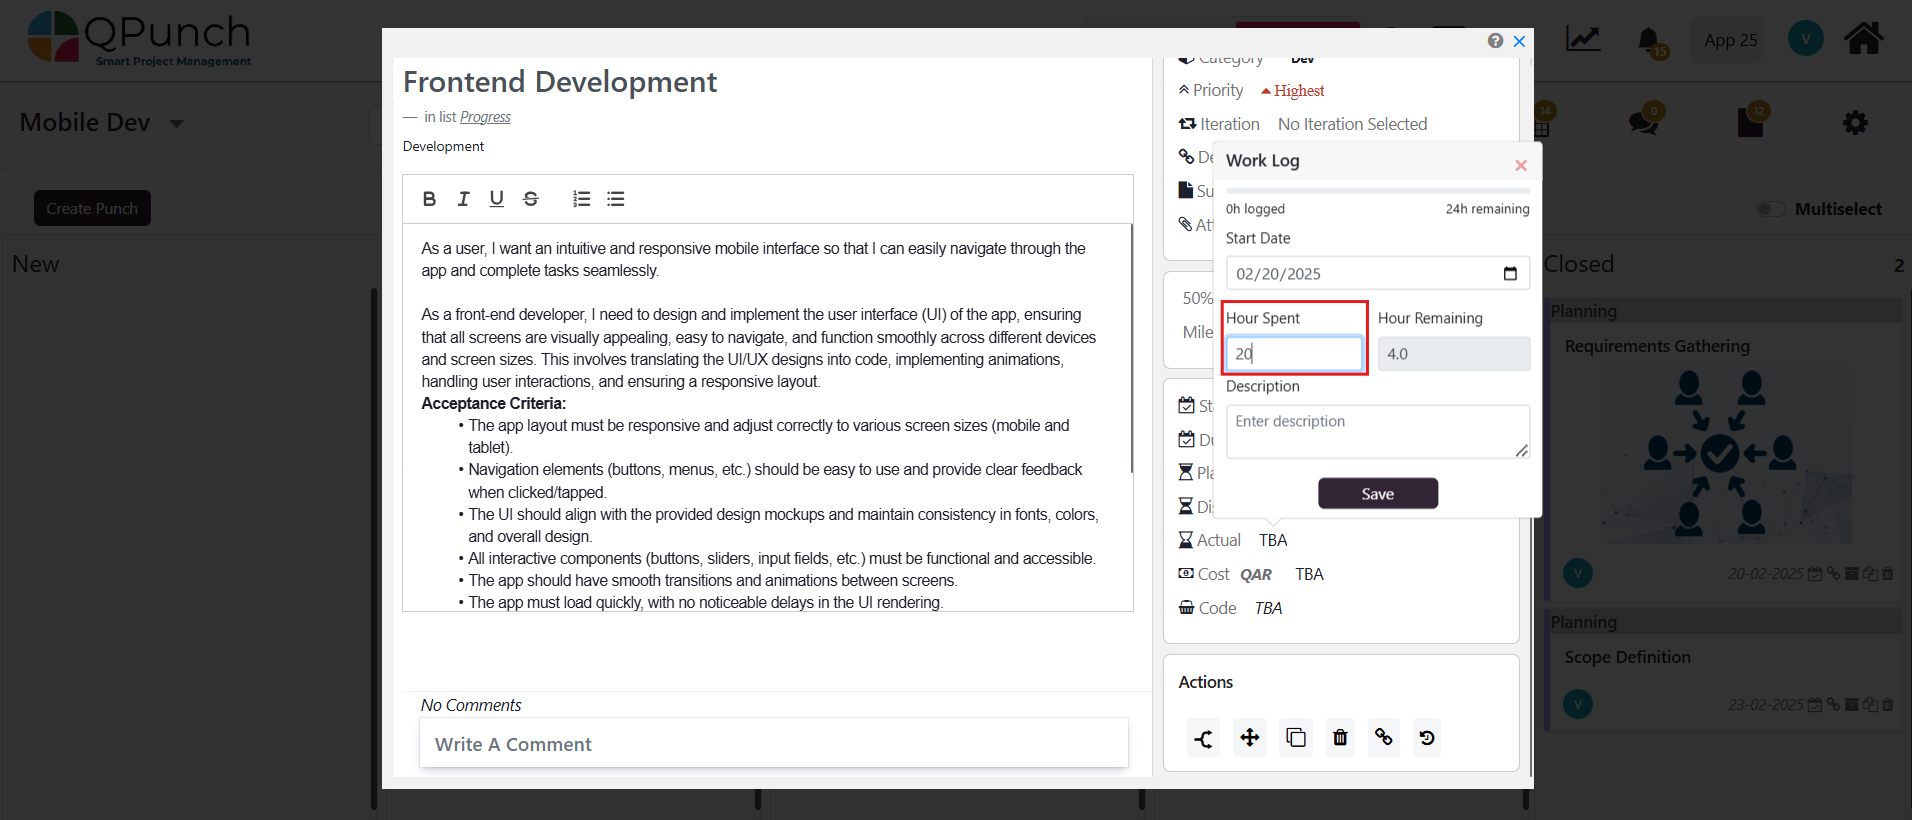Apply underline formatting in the editor

pos(496,199)
